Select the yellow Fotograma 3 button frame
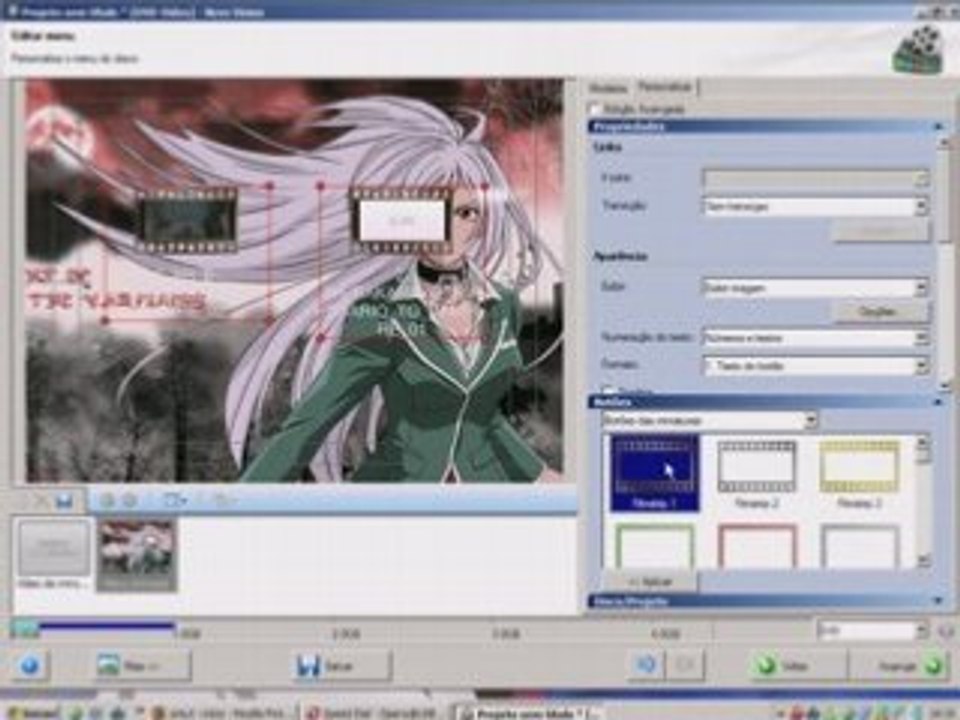Image resolution: width=960 pixels, height=720 pixels. point(859,473)
